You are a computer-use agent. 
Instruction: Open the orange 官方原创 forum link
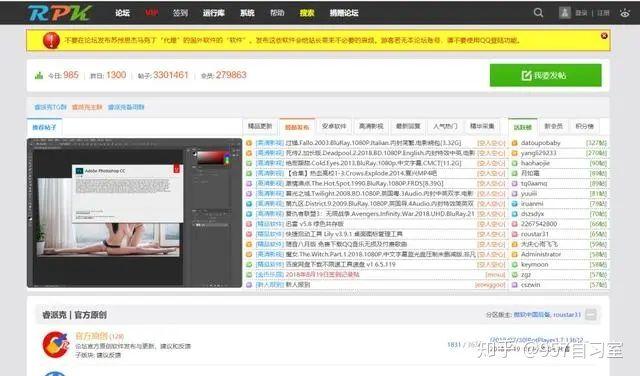(92, 336)
